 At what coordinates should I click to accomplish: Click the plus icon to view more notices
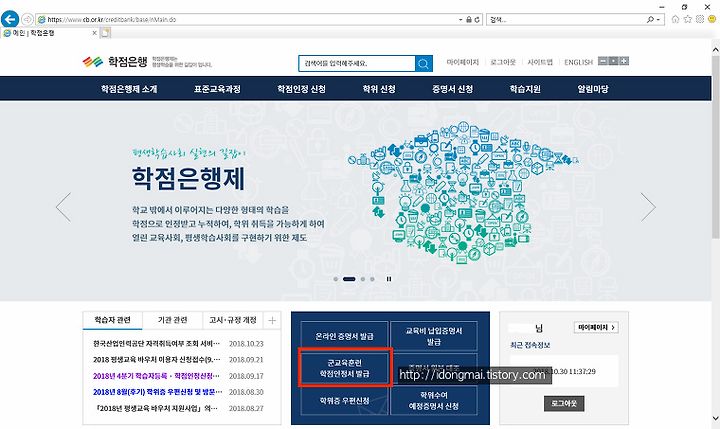tap(272, 321)
